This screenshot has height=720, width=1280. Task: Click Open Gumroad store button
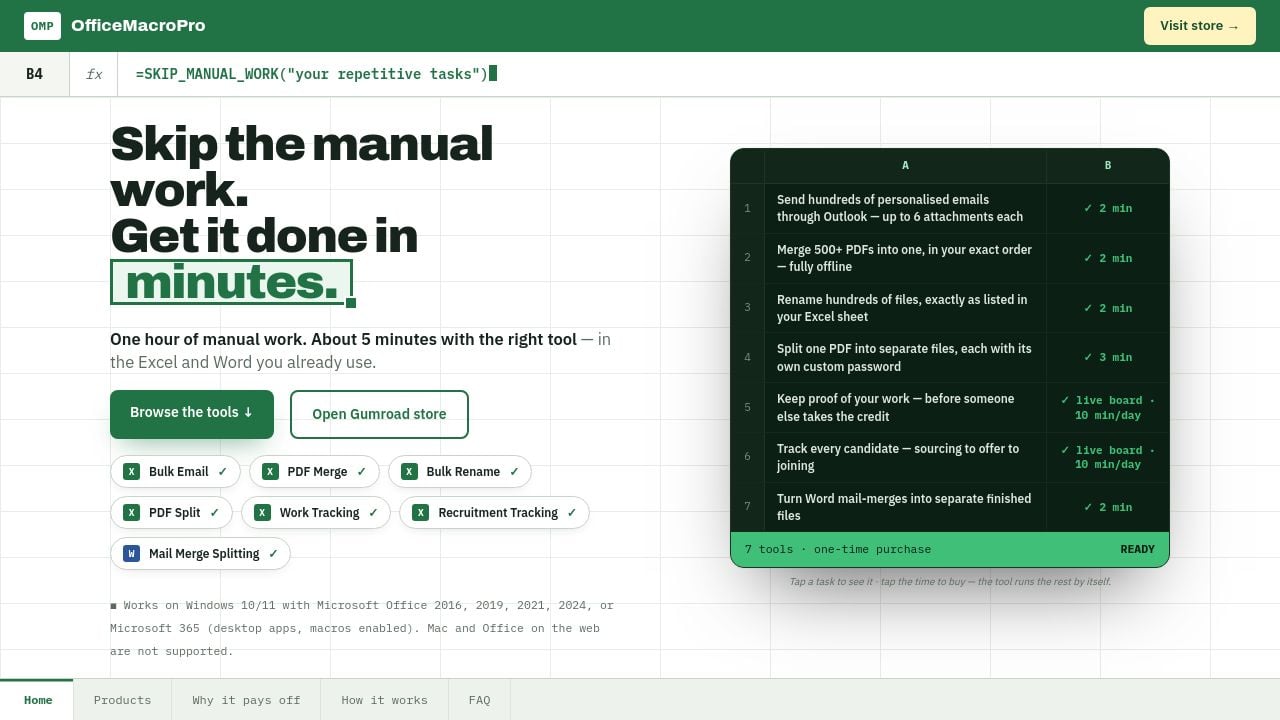coord(379,414)
